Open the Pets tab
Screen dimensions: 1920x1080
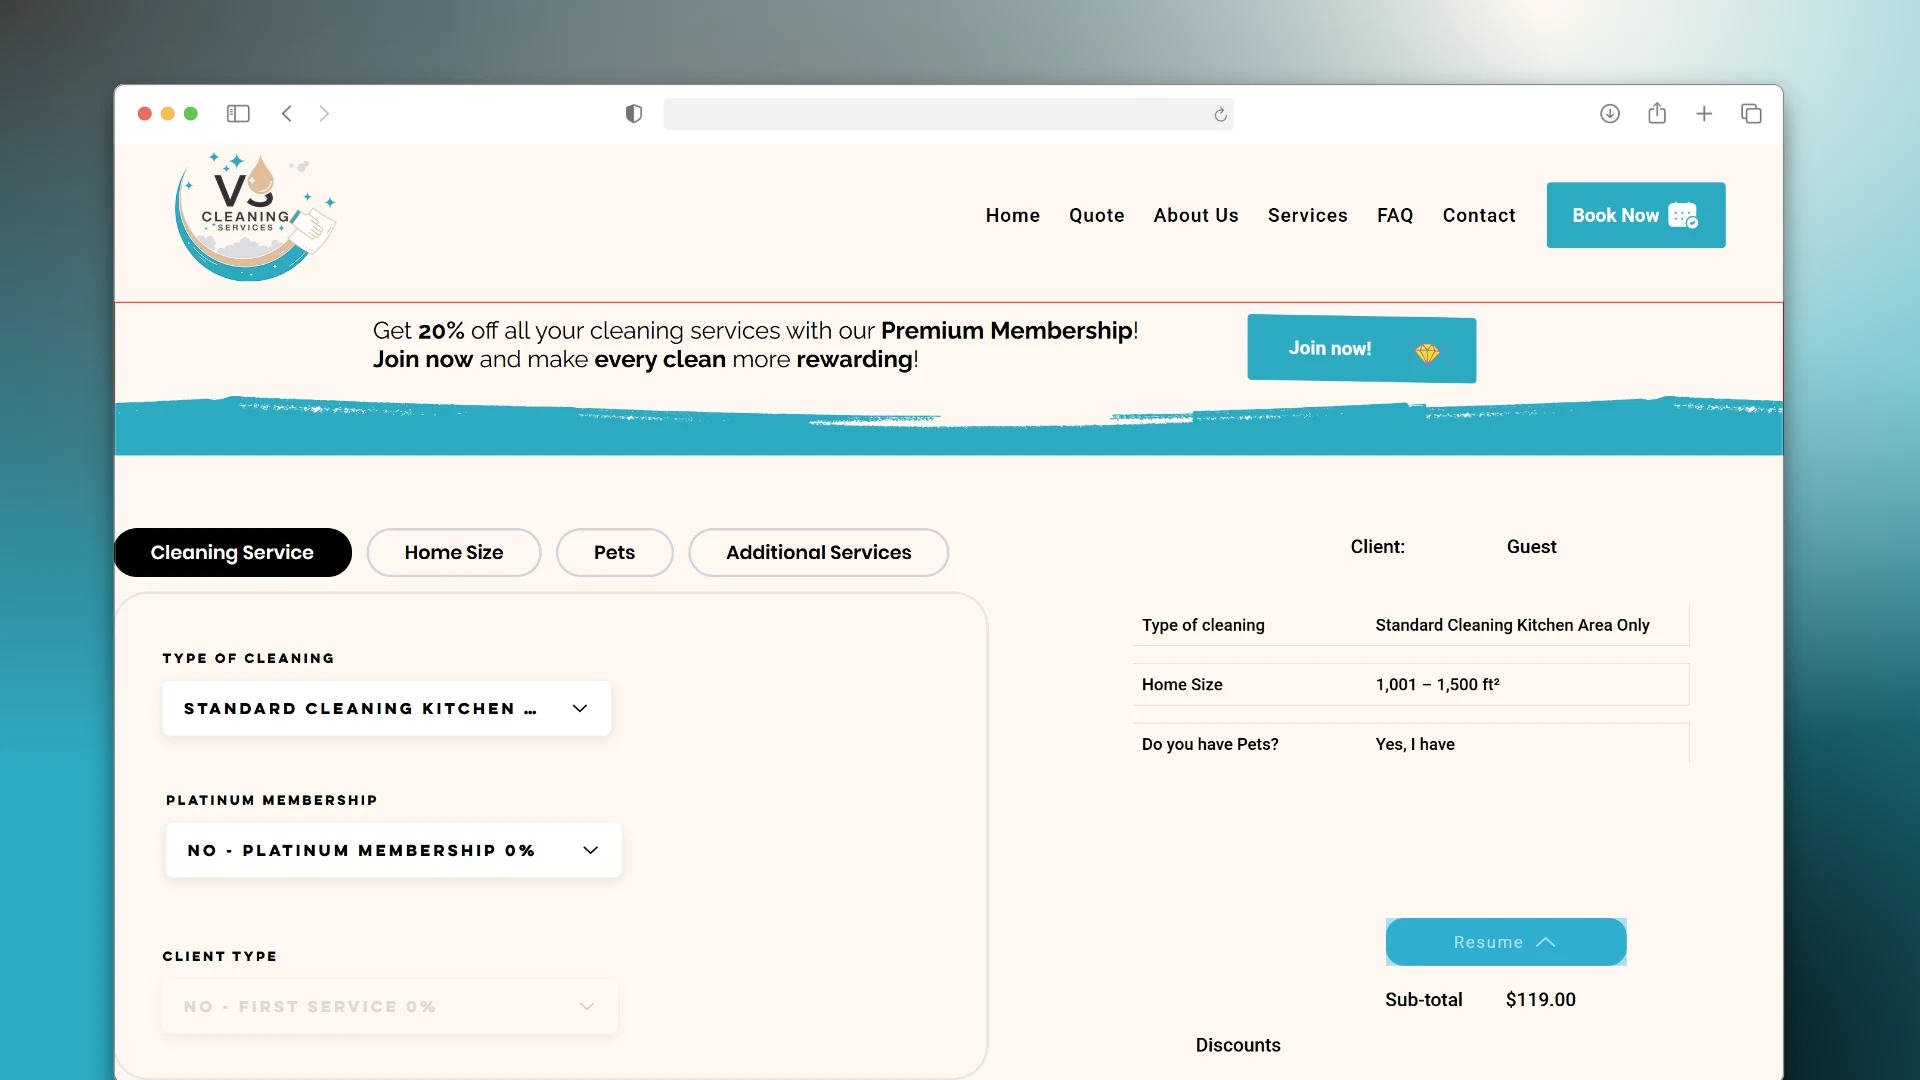coord(614,552)
